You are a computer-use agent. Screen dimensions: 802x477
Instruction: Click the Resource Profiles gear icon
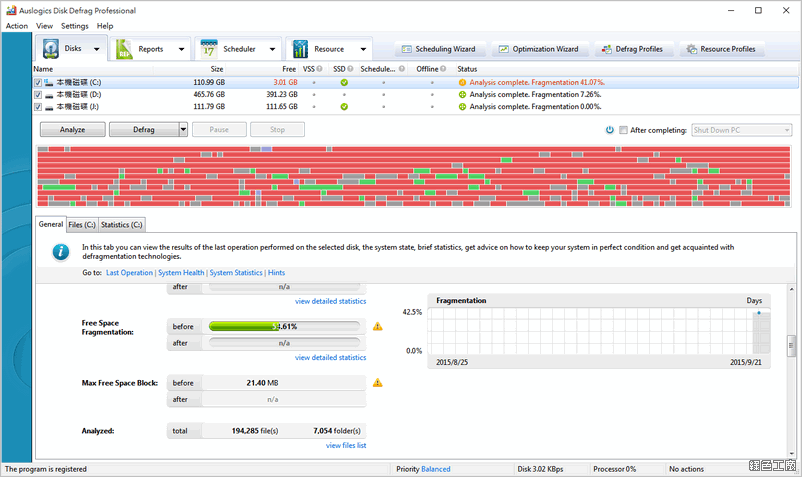pos(692,49)
